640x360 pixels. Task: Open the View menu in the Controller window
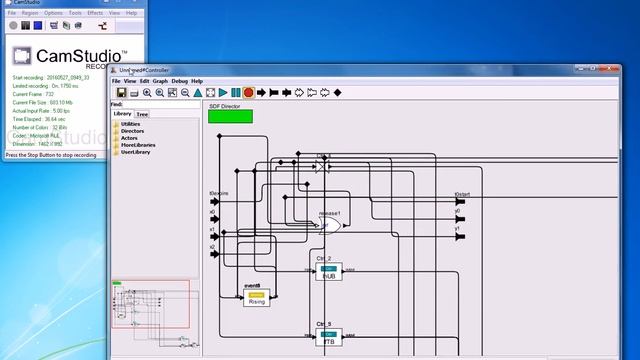130,81
